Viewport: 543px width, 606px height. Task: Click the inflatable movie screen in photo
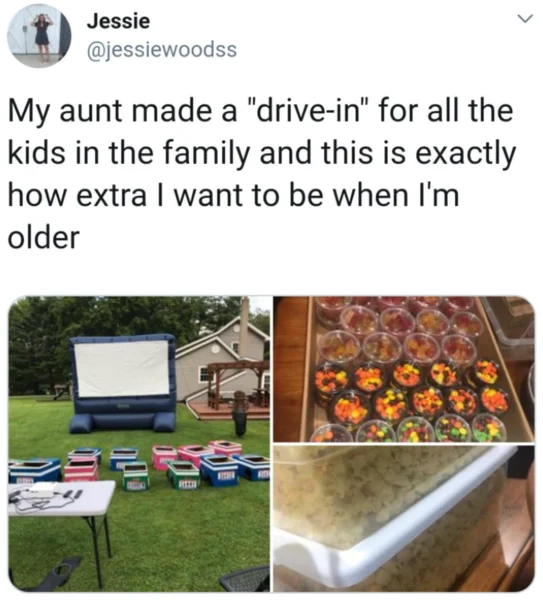click(123, 383)
